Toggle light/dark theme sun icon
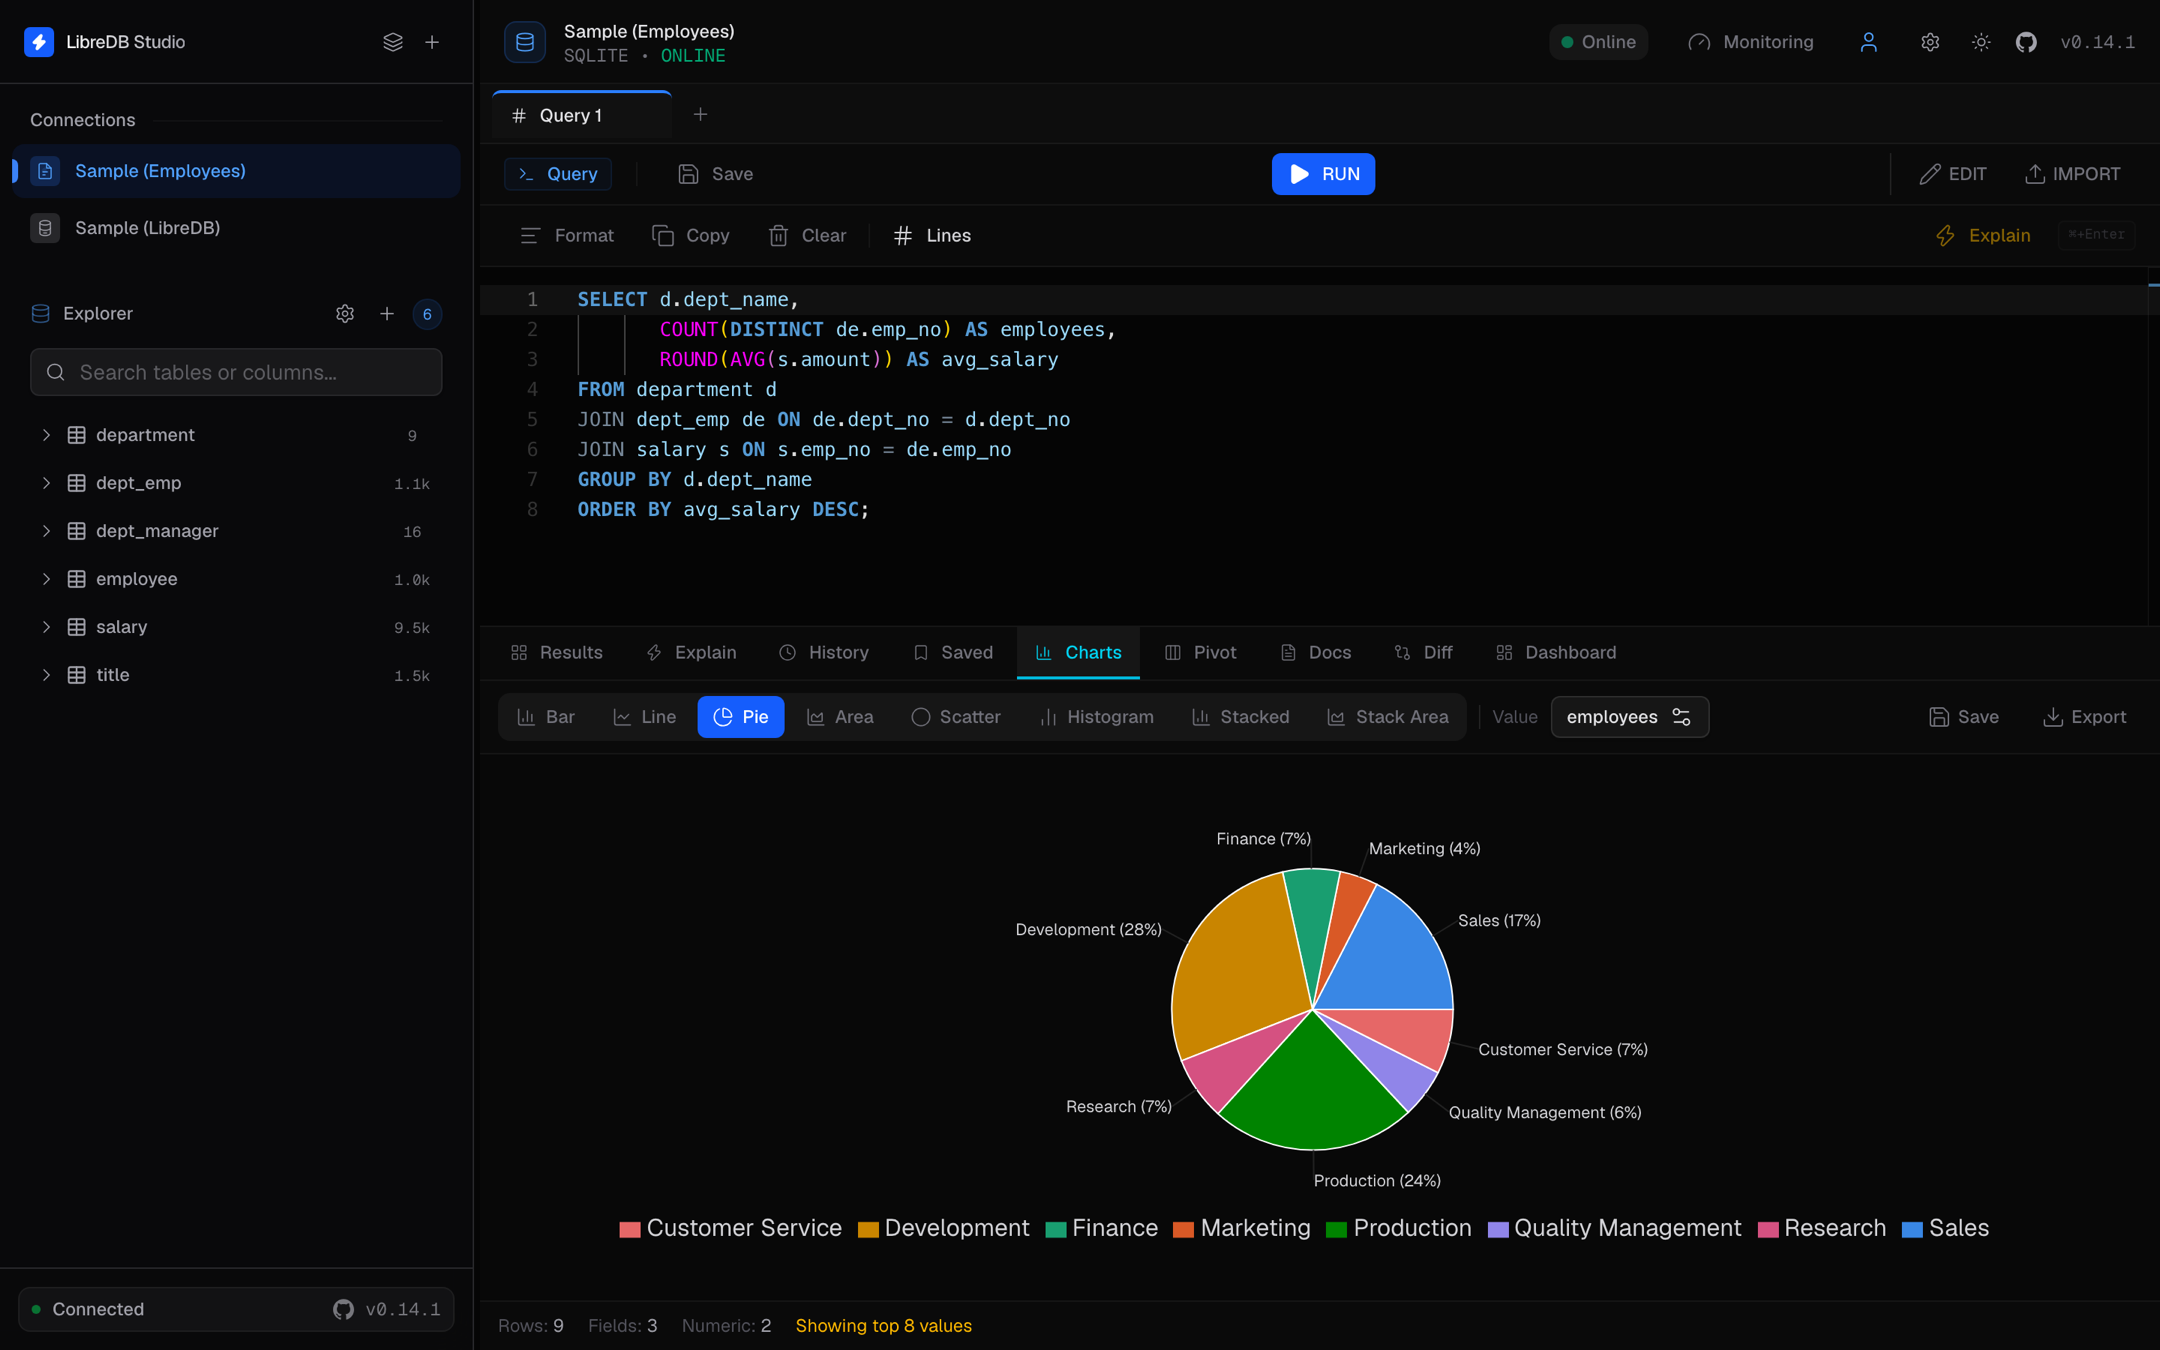Screen dimensions: 2160x1350 point(1981,42)
